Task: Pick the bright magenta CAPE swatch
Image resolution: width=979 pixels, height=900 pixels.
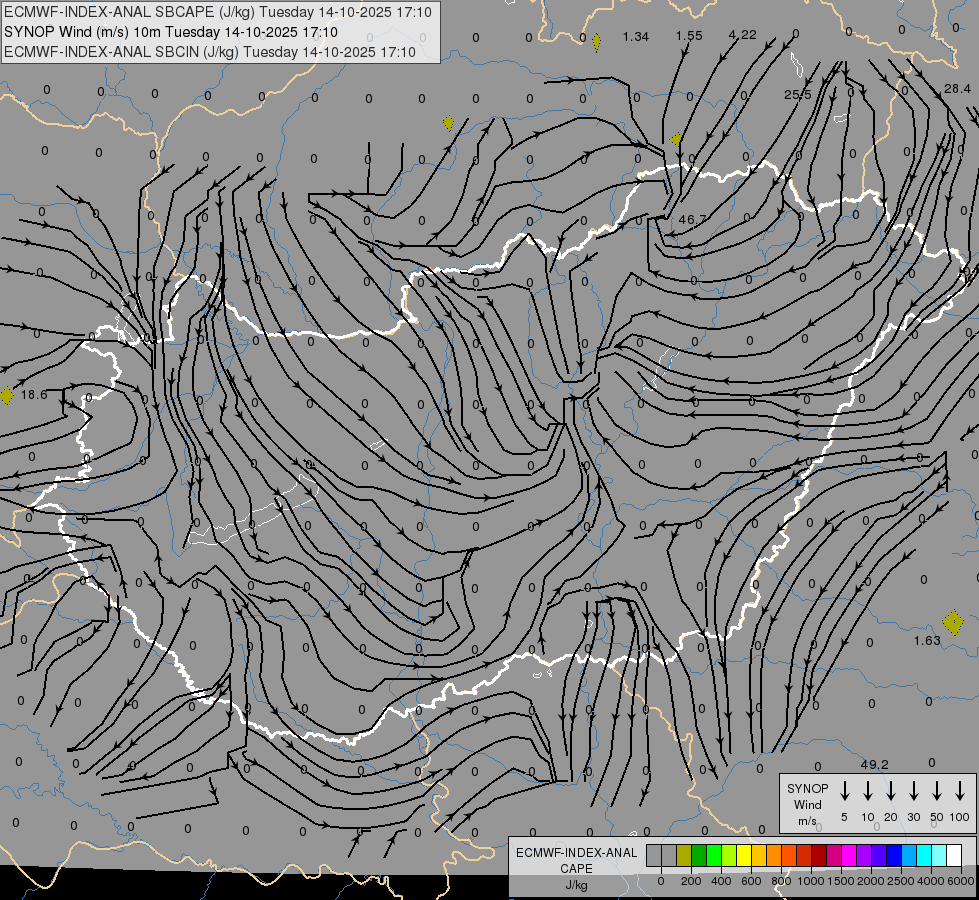Action: (849, 856)
